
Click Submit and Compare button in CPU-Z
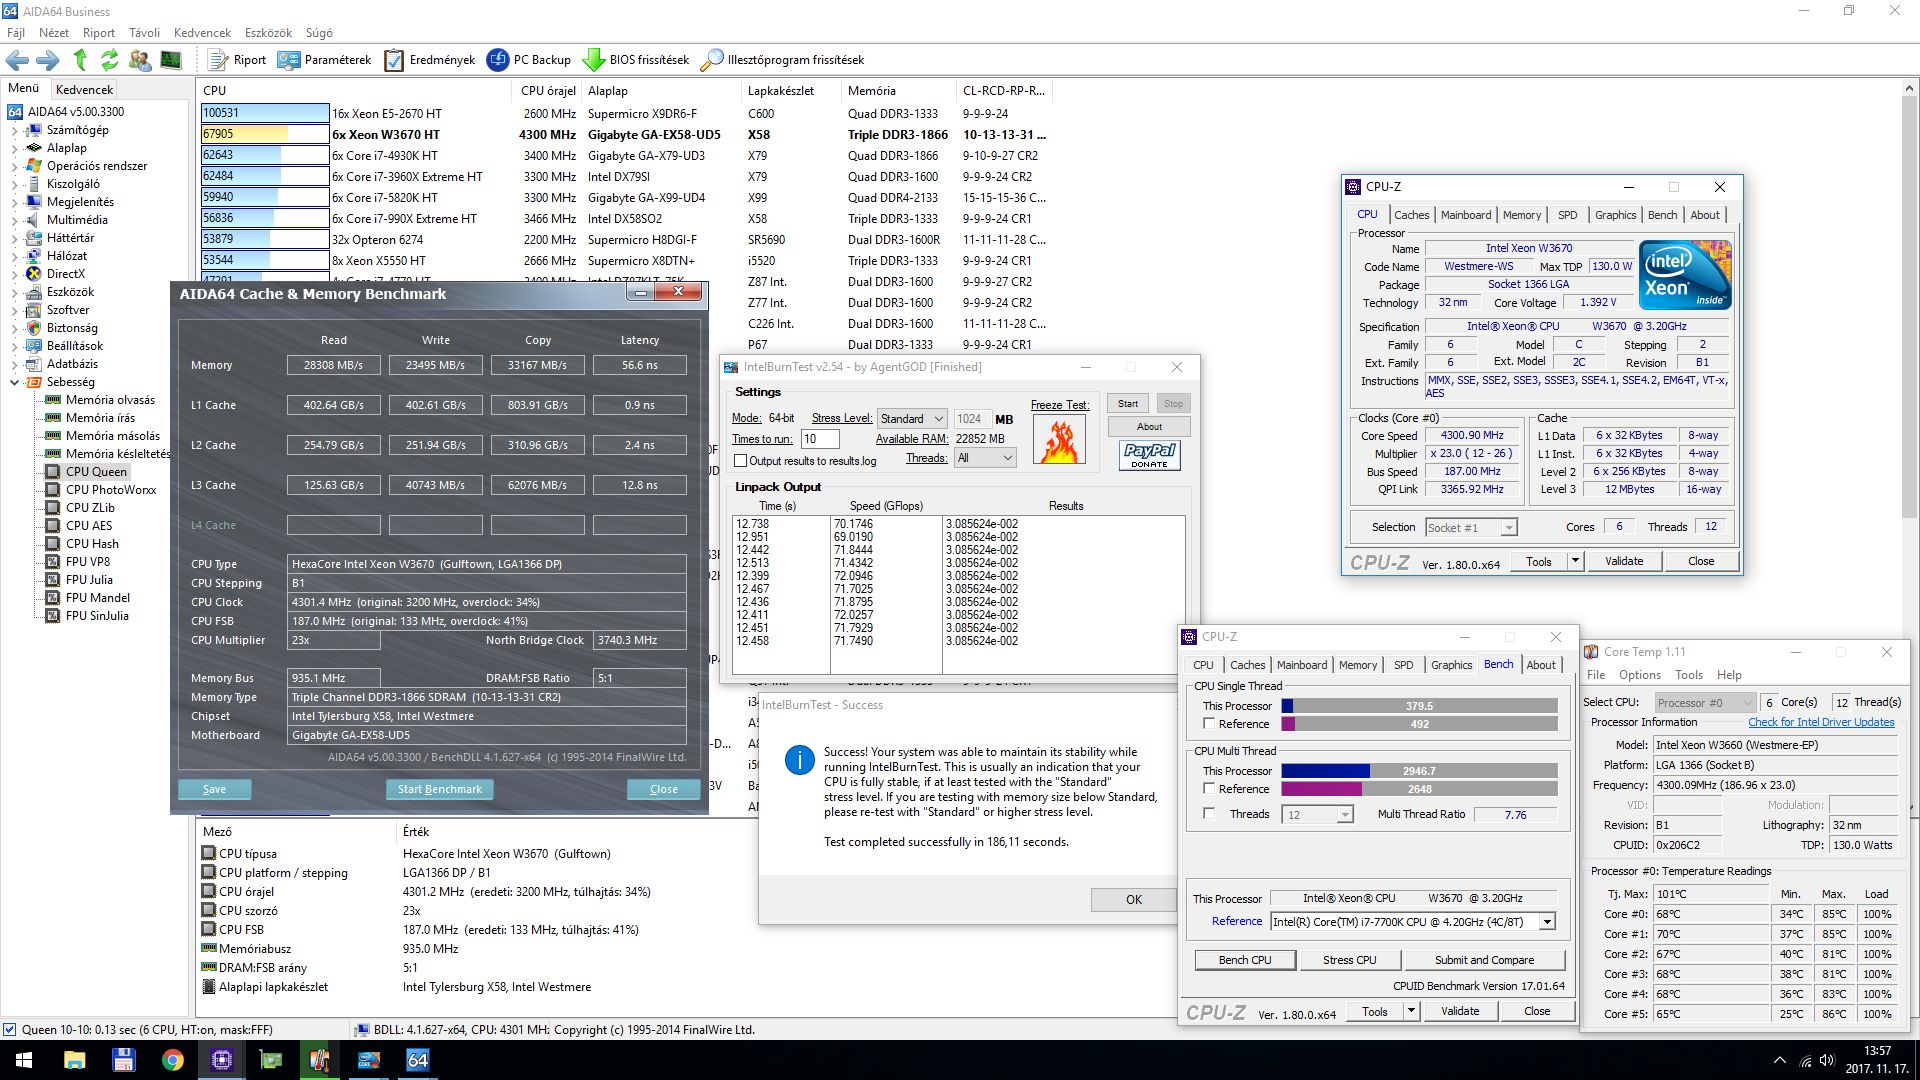[1484, 960]
